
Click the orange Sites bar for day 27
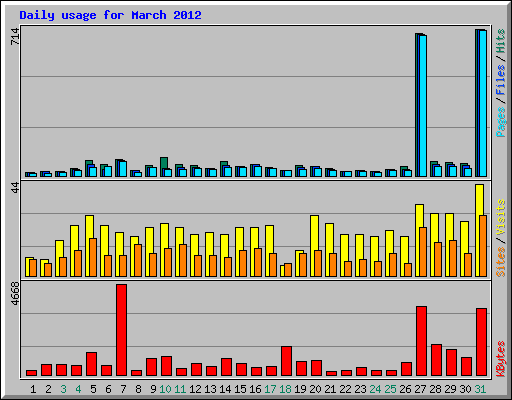[423, 252]
